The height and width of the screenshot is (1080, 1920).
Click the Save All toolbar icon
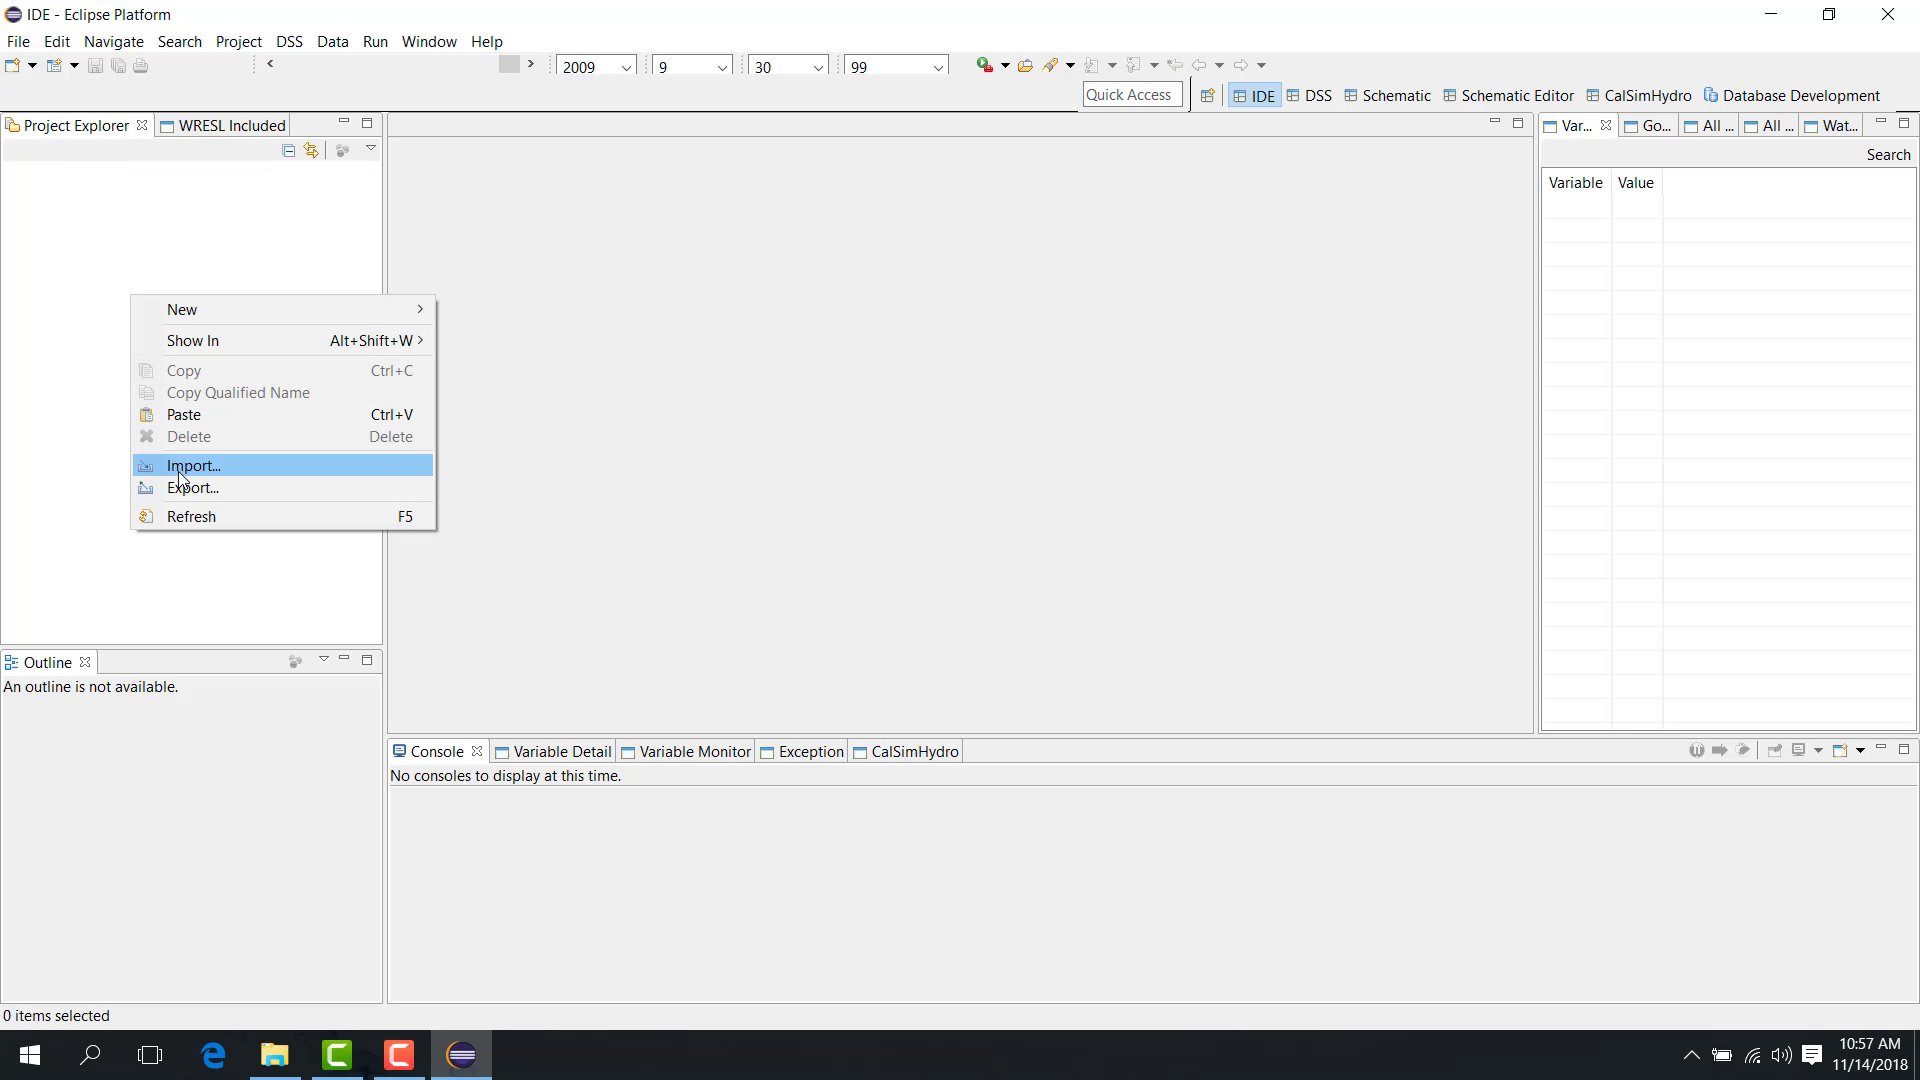coord(118,66)
